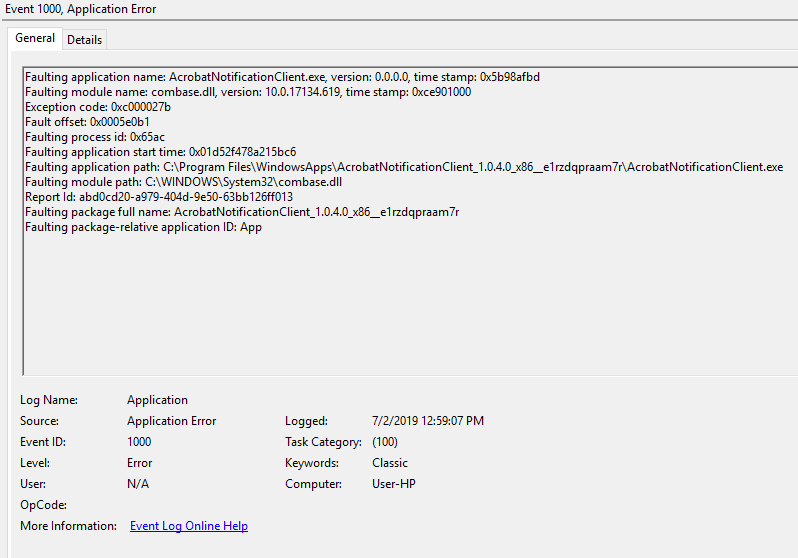This screenshot has width=798, height=558.
Task: Open the Details tab
Action: point(84,40)
